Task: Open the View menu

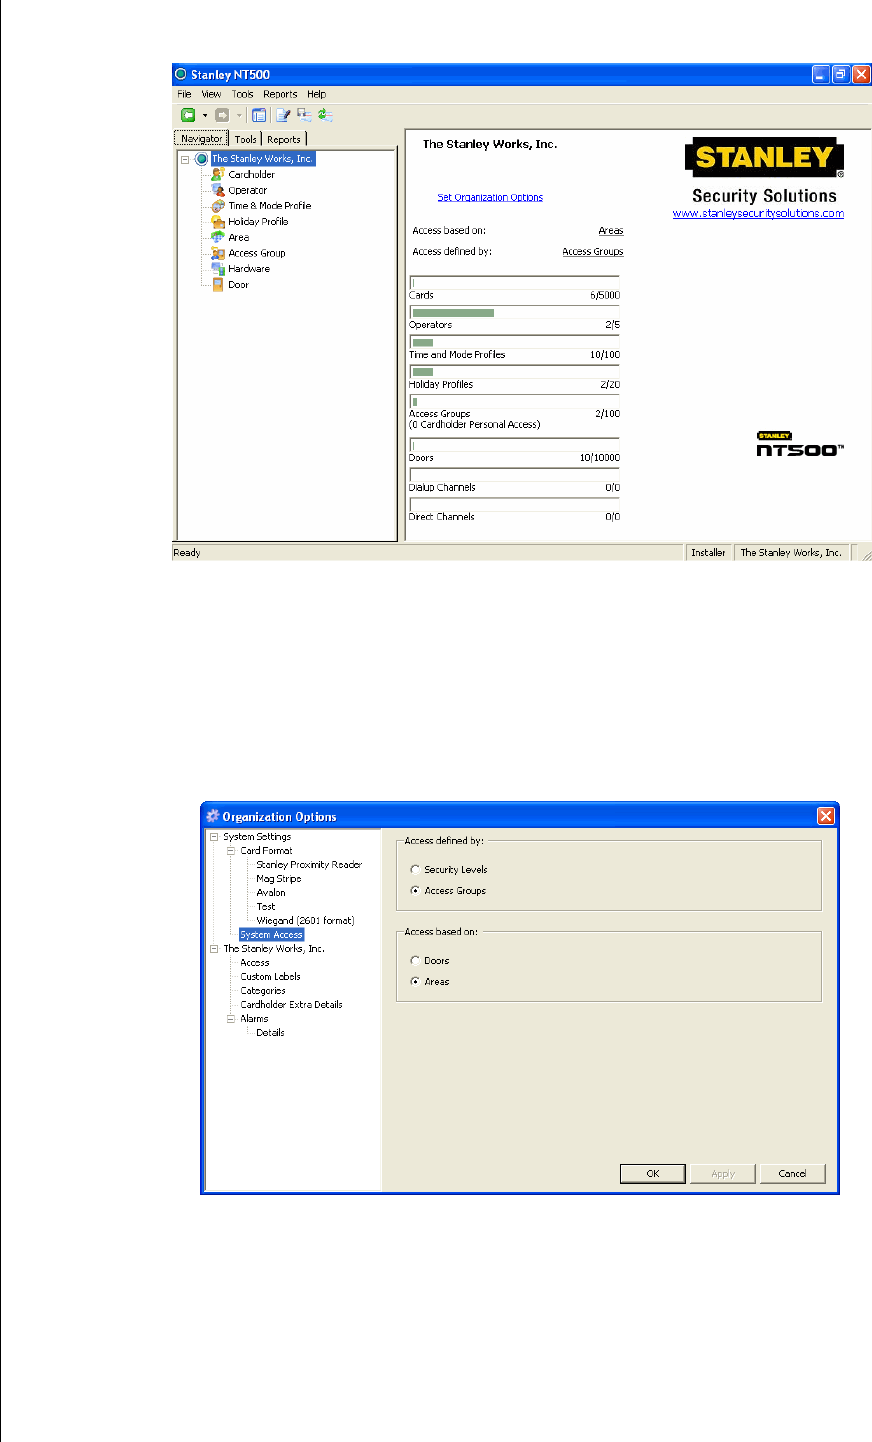Action: coord(212,94)
